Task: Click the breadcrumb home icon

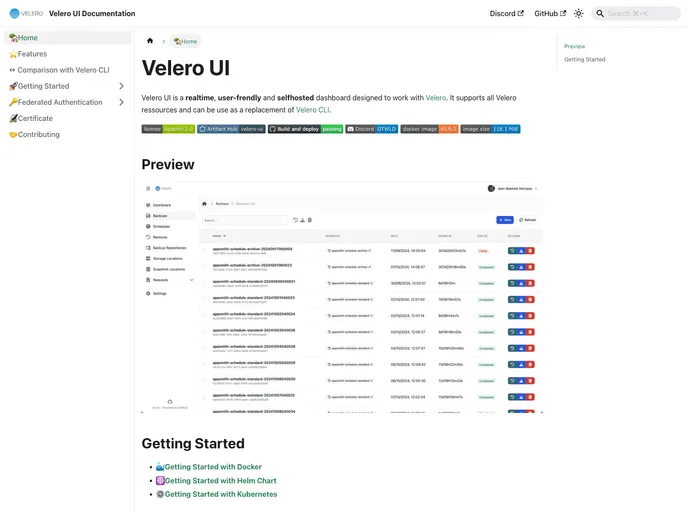Action: point(150,41)
